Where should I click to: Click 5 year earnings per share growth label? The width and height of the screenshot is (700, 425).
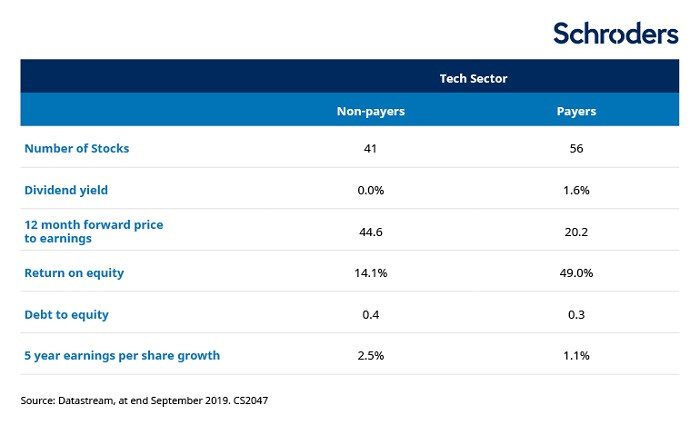[x=122, y=355]
